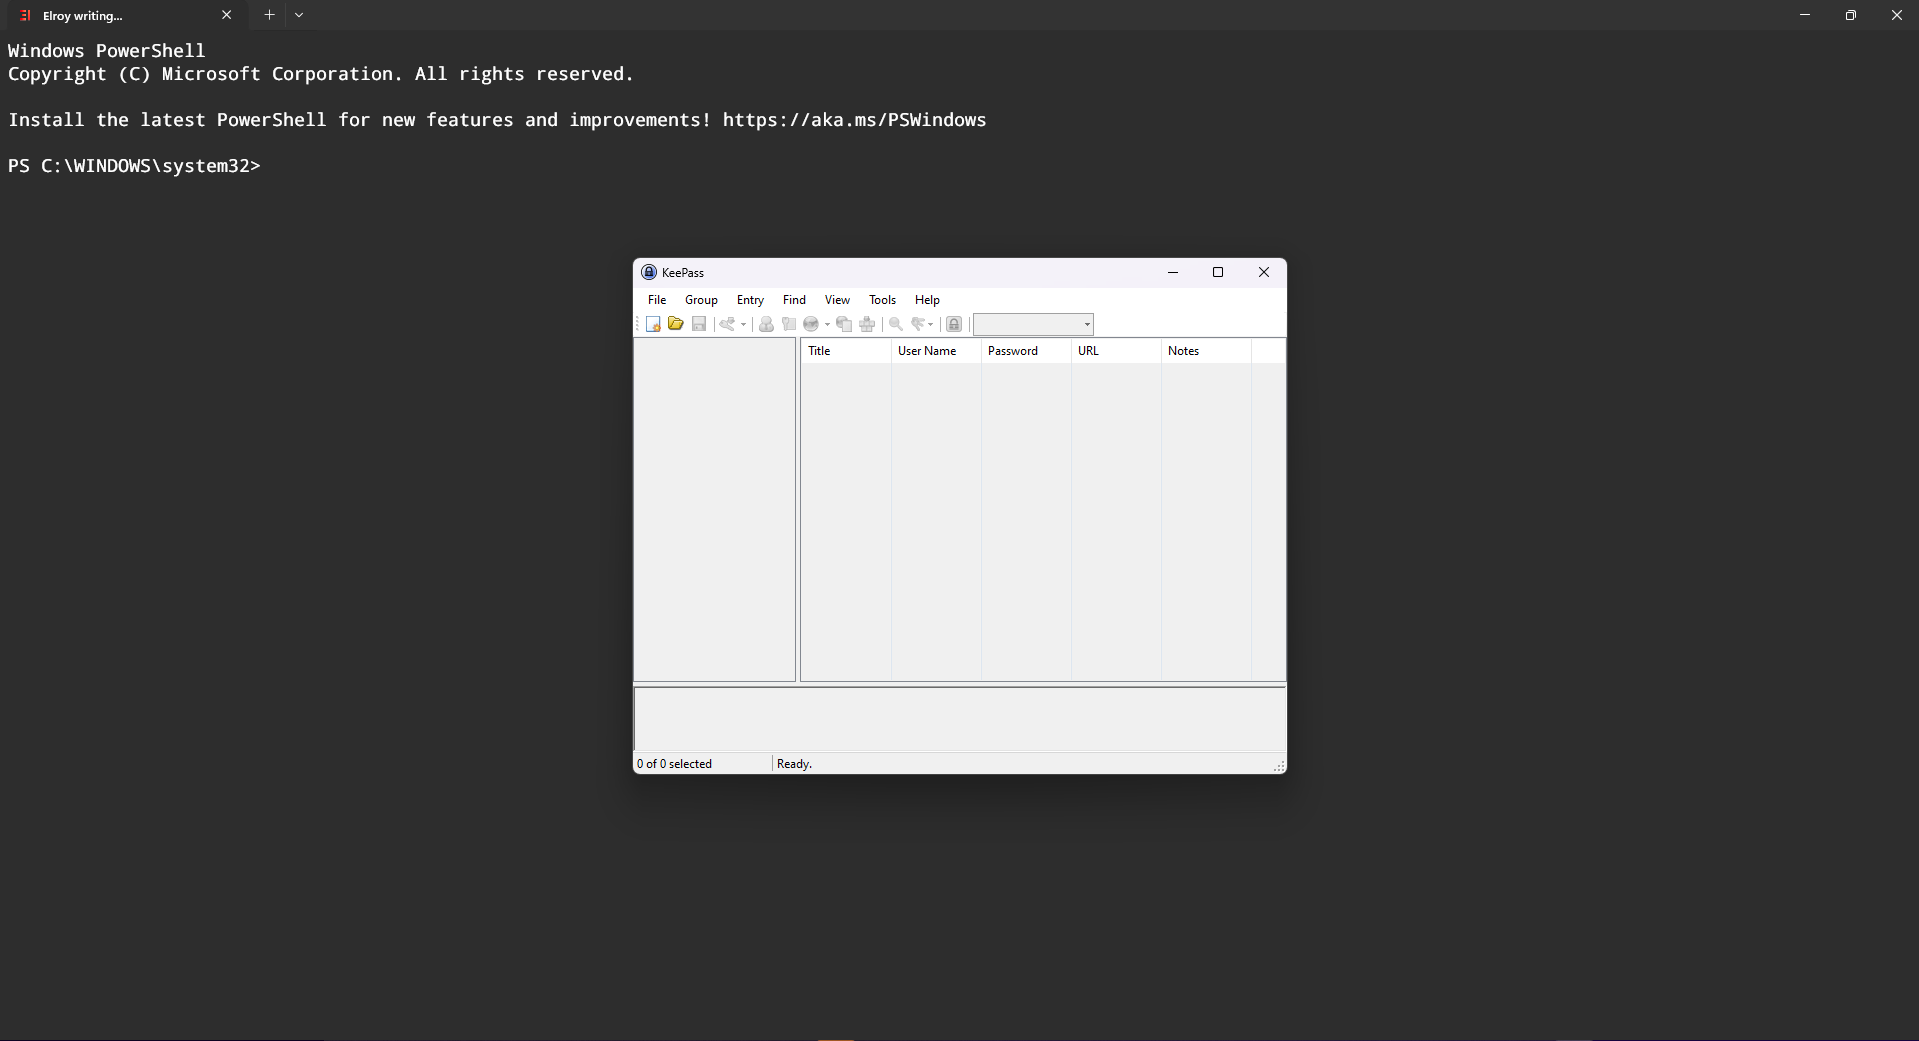Close the Windows Terminal window
1919x1041 pixels.
1896,15
